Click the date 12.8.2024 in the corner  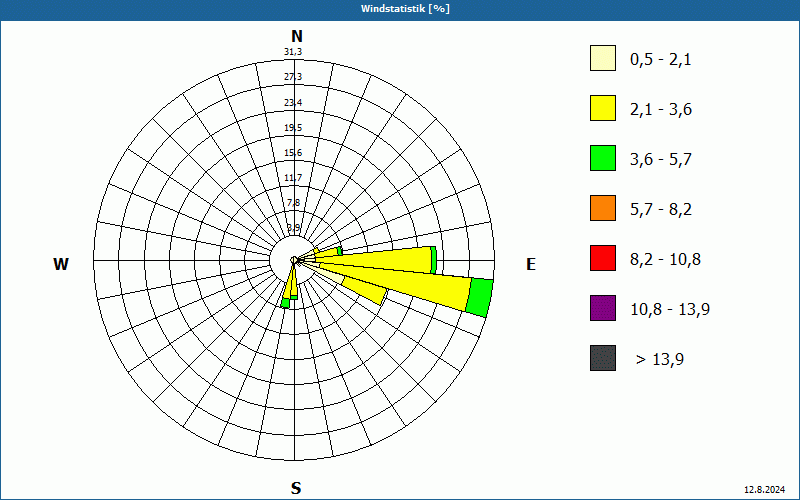764,490
